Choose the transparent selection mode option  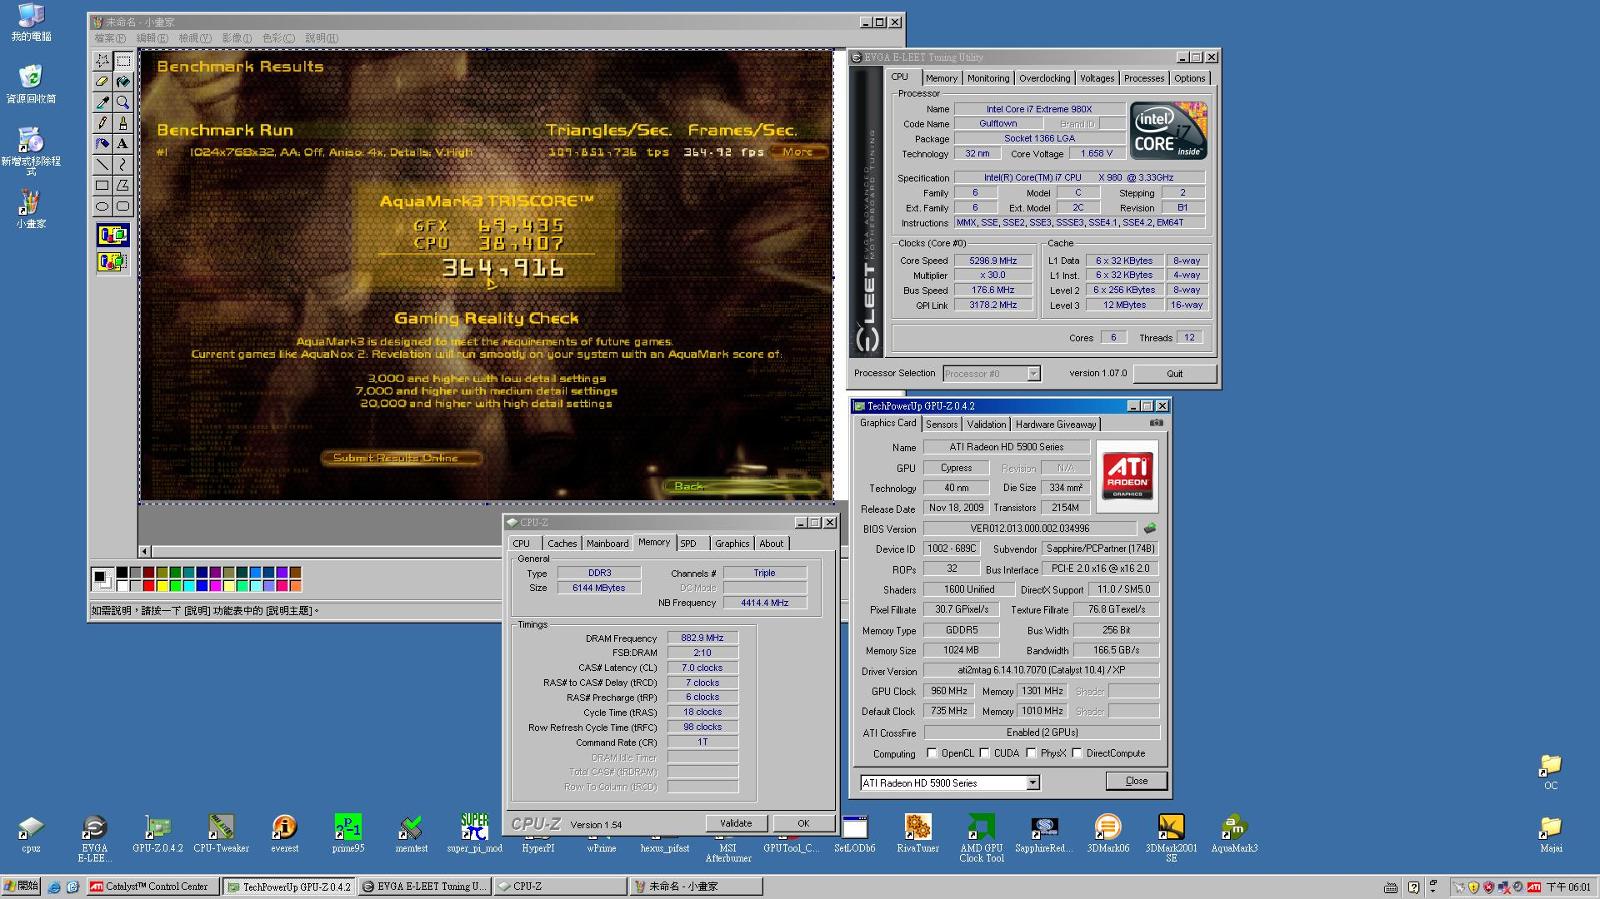click(x=112, y=262)
